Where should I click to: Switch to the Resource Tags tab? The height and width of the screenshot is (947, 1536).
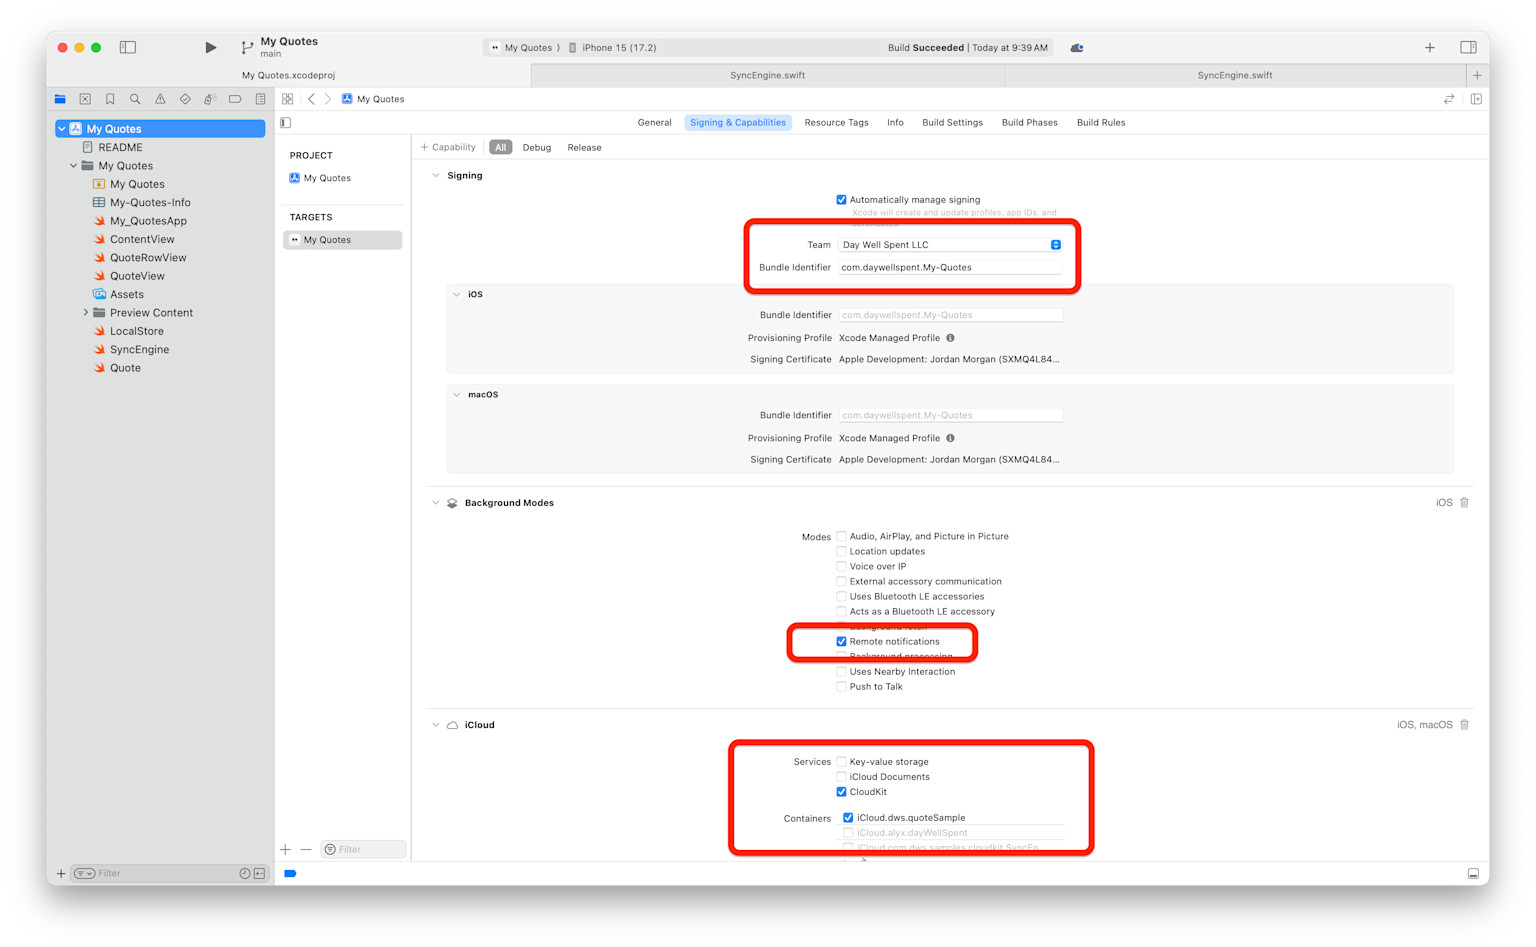coord(836,123)
